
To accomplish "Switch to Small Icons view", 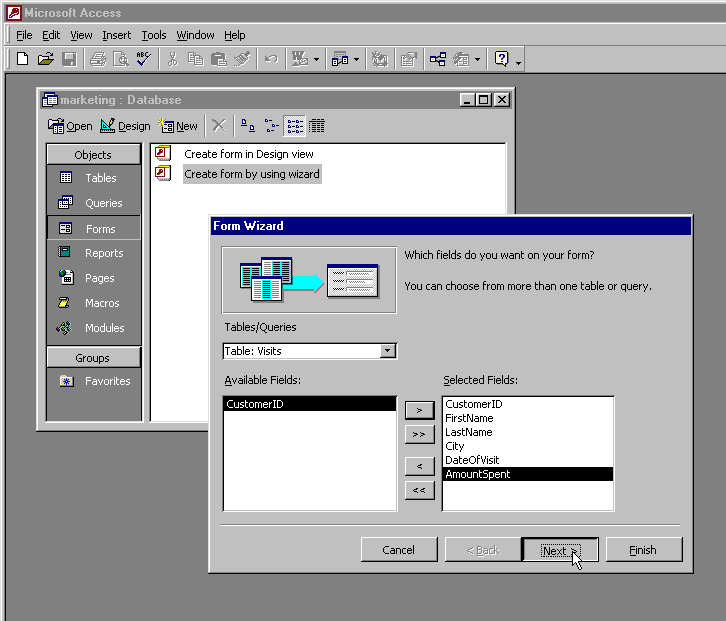I will coord(271,125).
